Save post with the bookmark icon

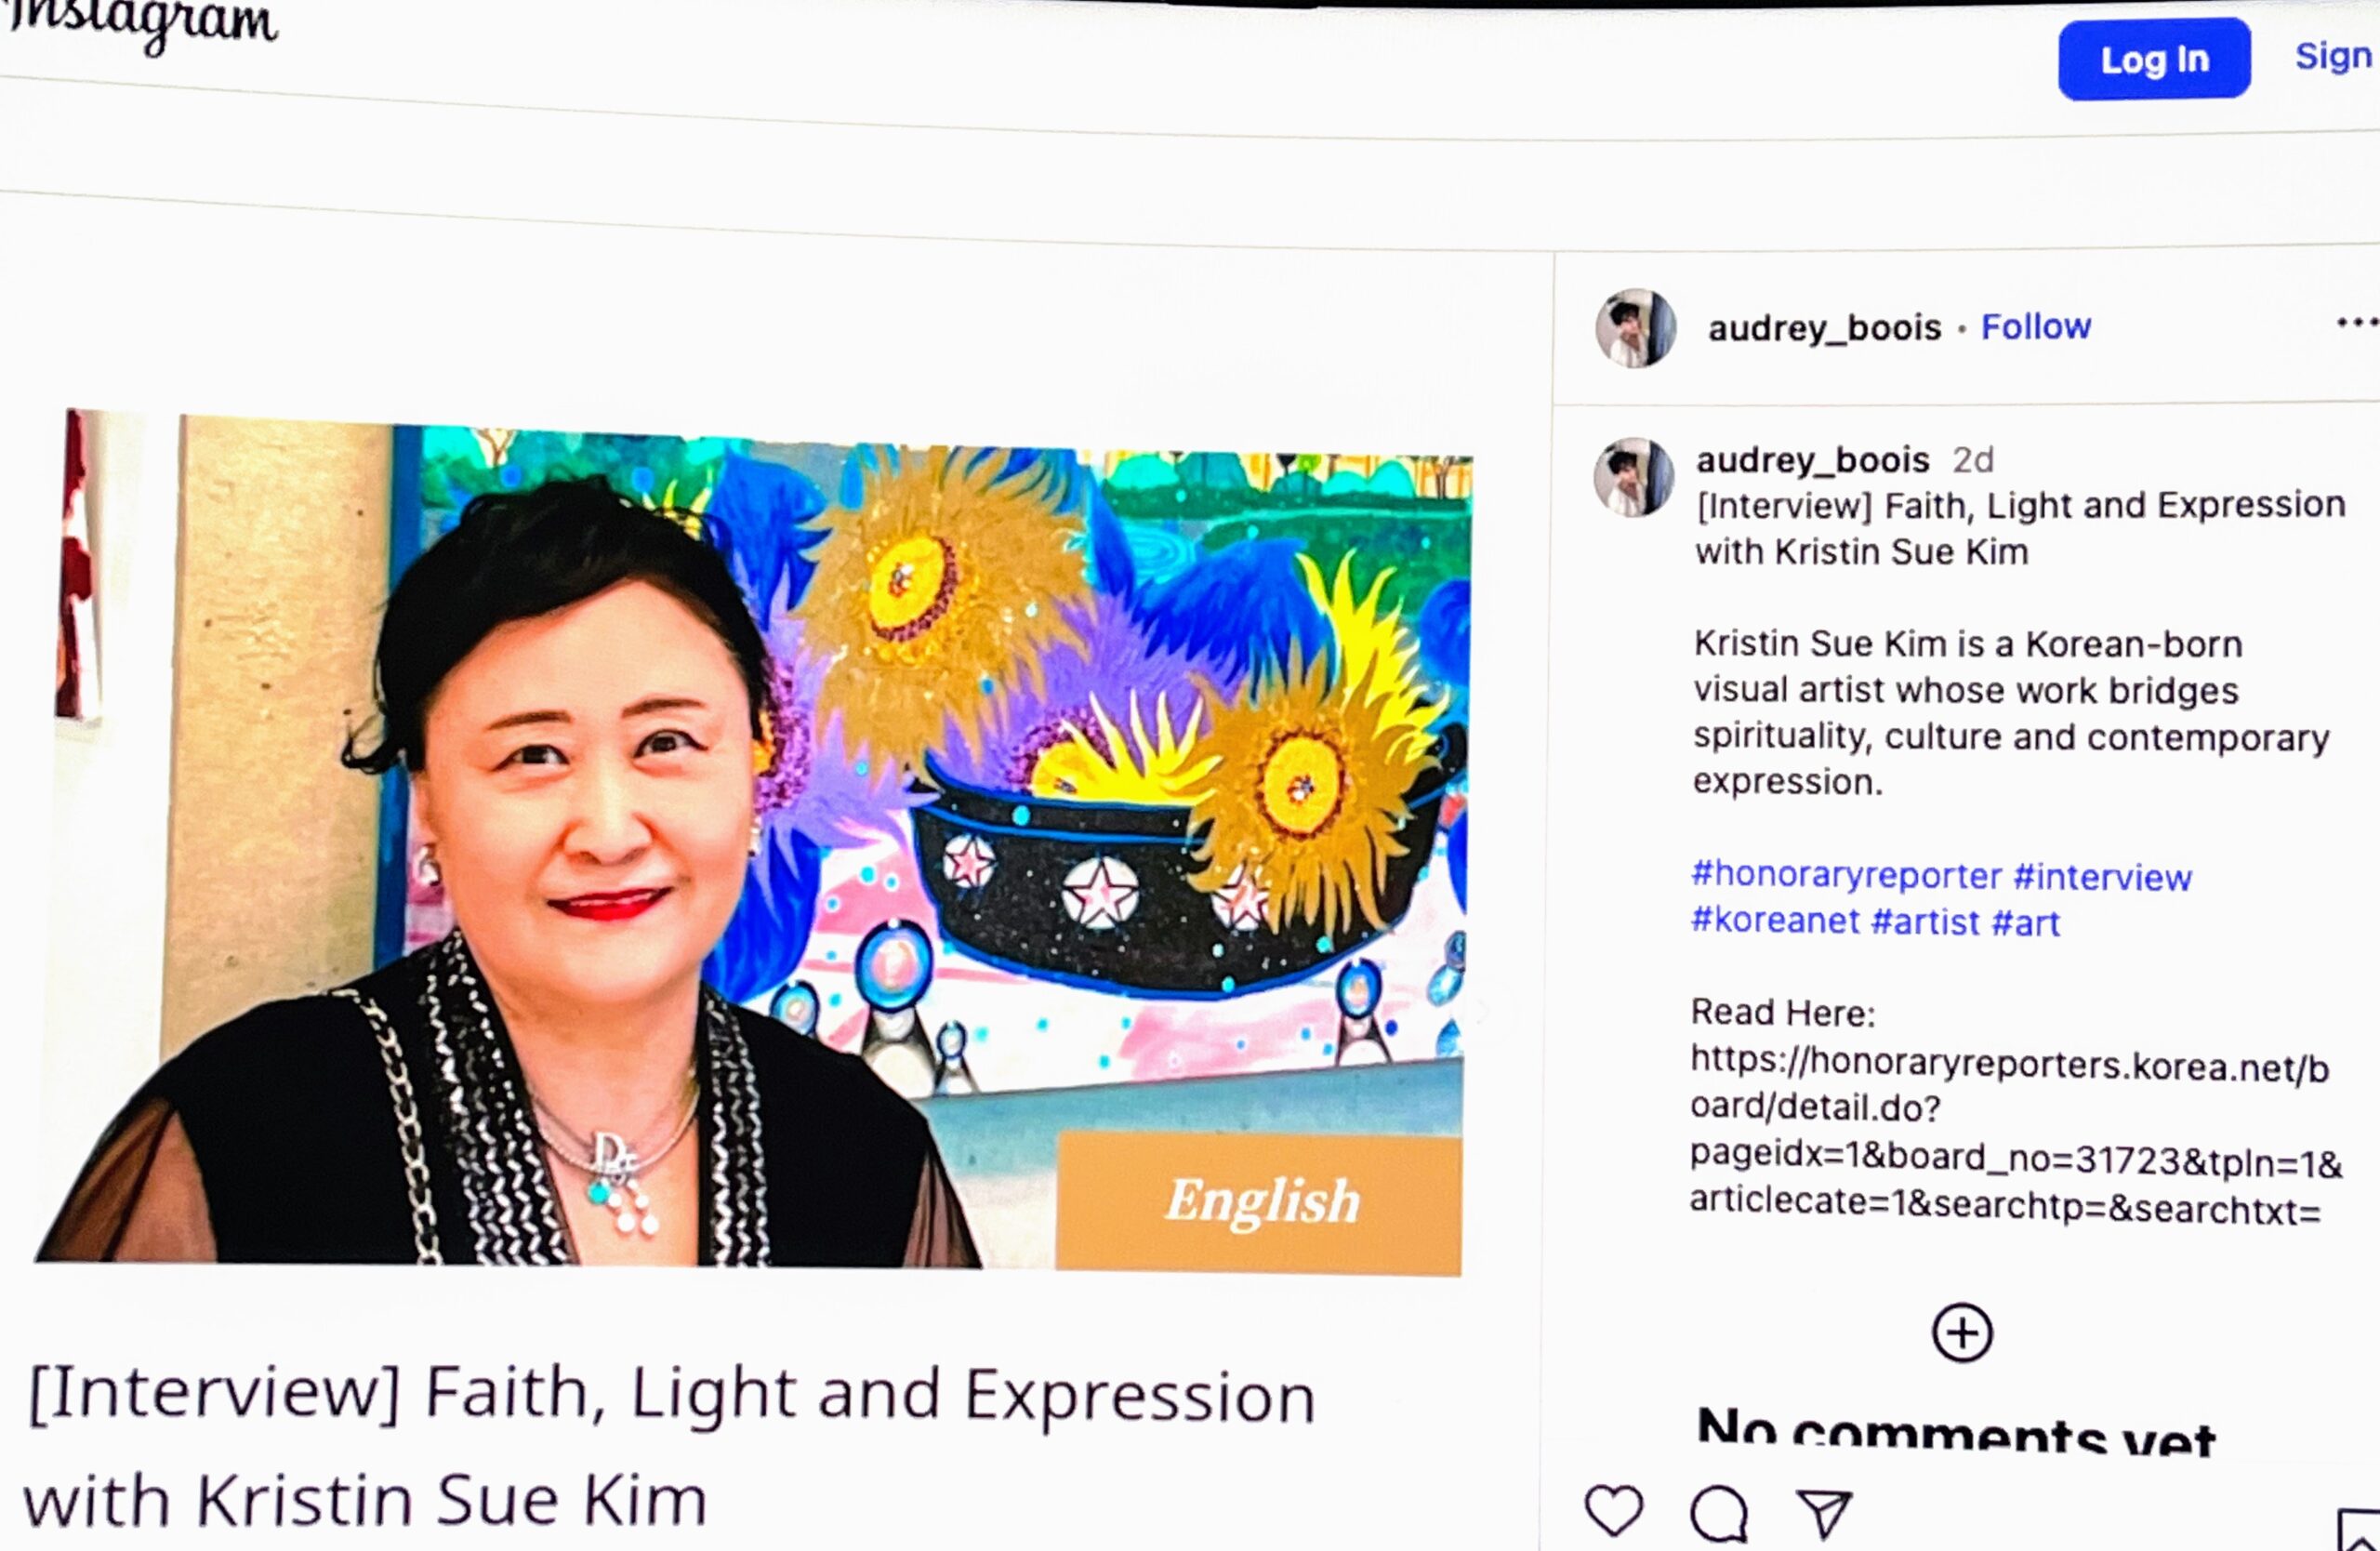point(2359,1530)
